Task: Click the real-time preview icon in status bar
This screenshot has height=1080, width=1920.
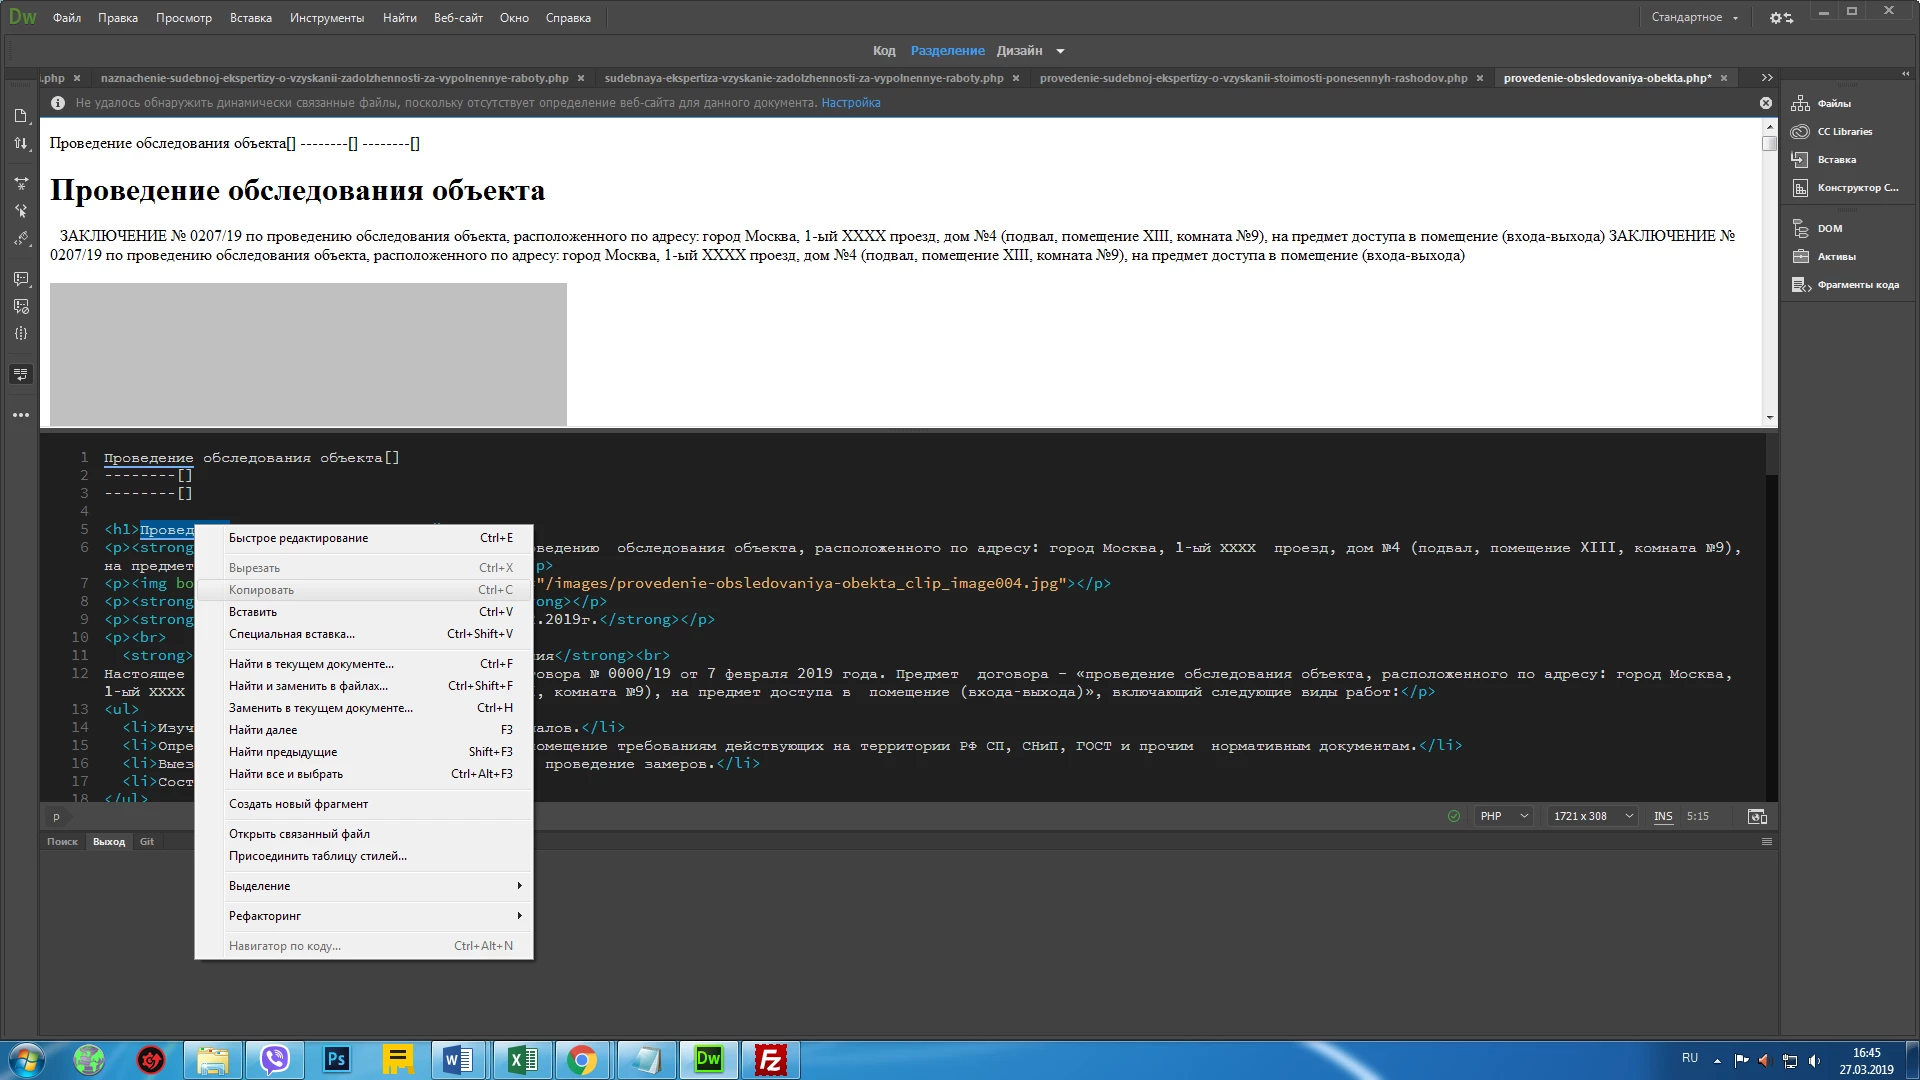Action: [1757, 817]
